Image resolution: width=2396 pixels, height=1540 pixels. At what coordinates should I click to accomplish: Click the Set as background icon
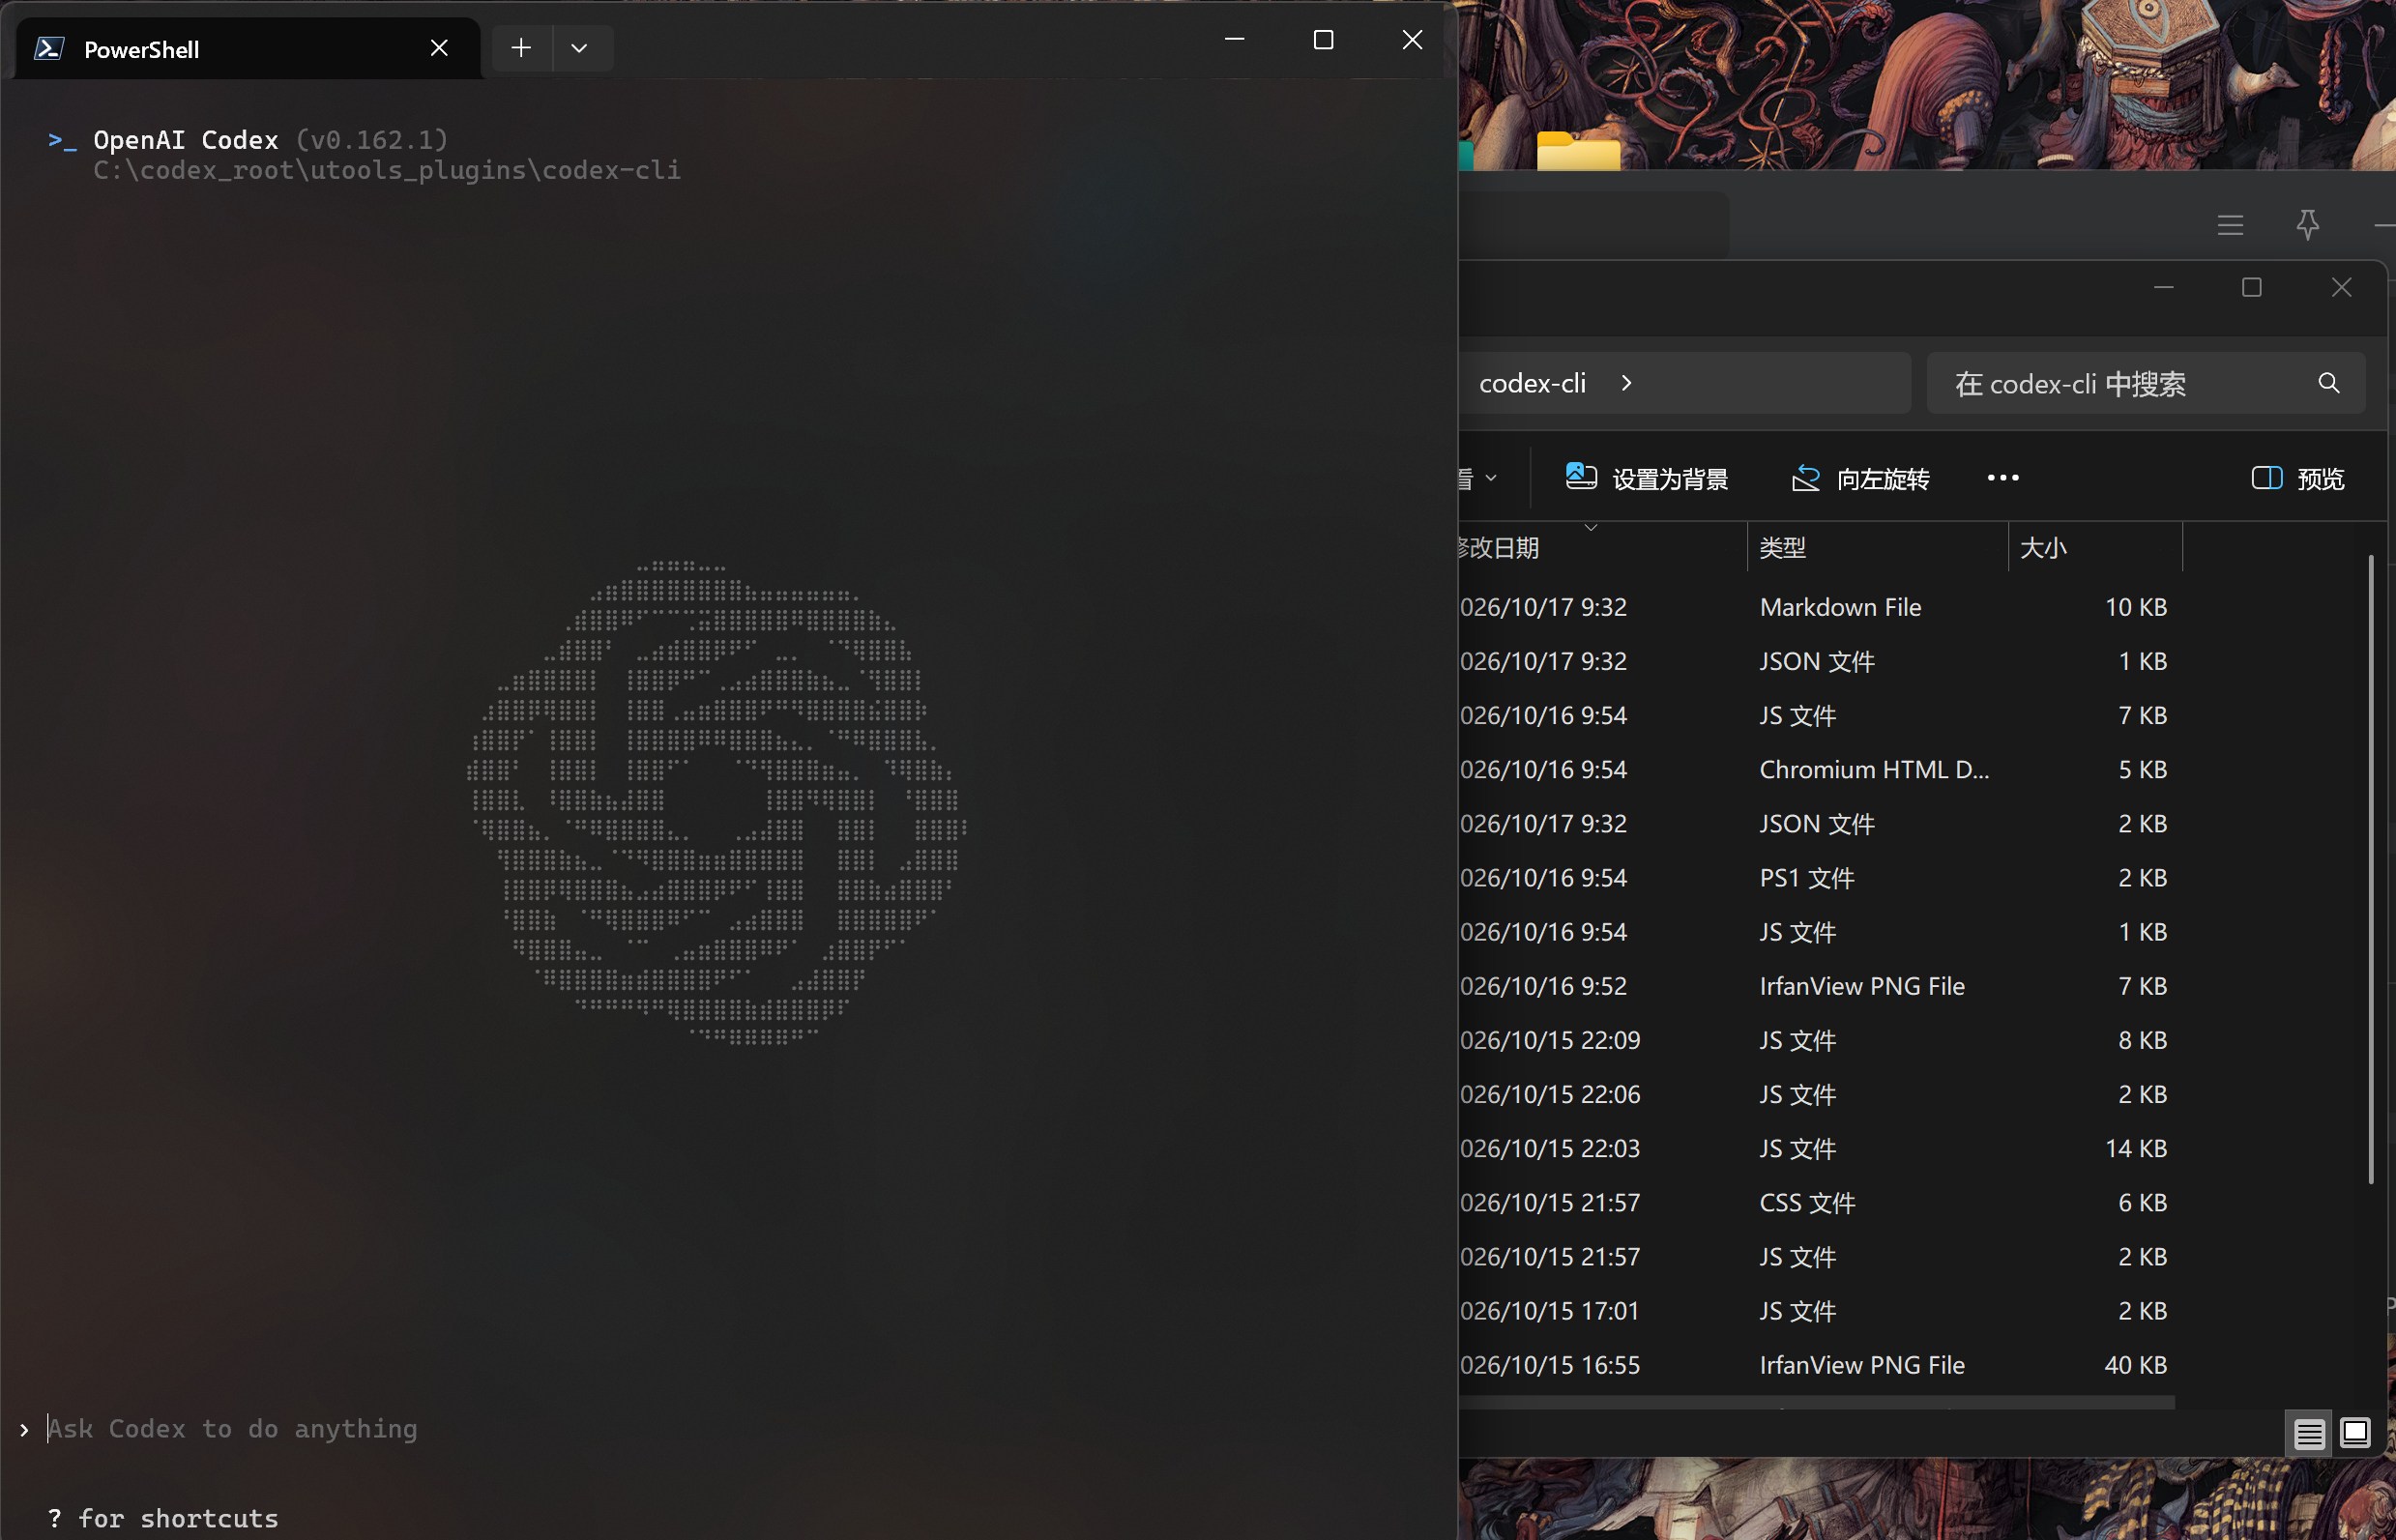1580,477
